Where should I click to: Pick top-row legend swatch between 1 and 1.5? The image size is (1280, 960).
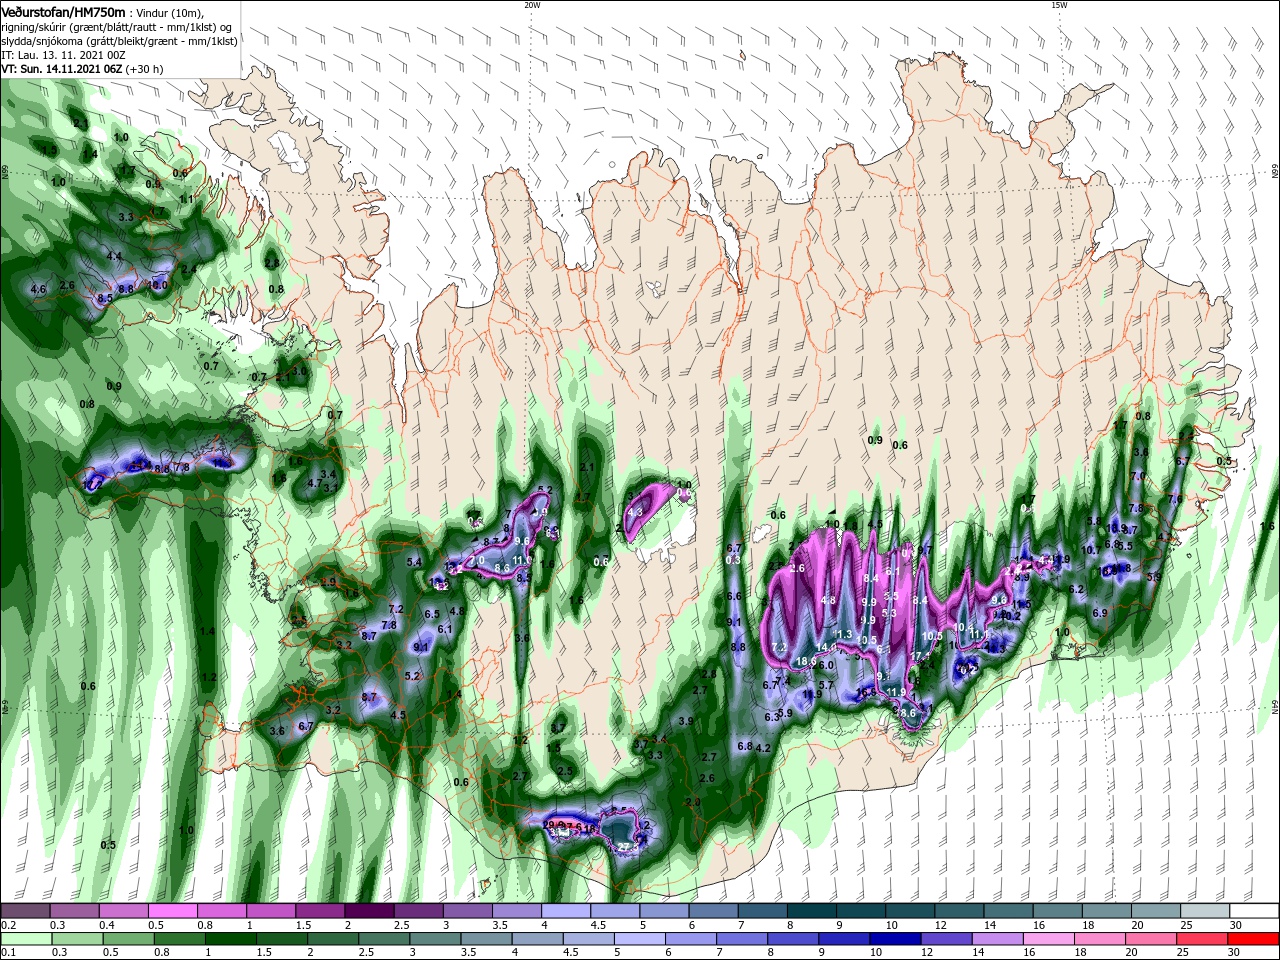point(270,911)
